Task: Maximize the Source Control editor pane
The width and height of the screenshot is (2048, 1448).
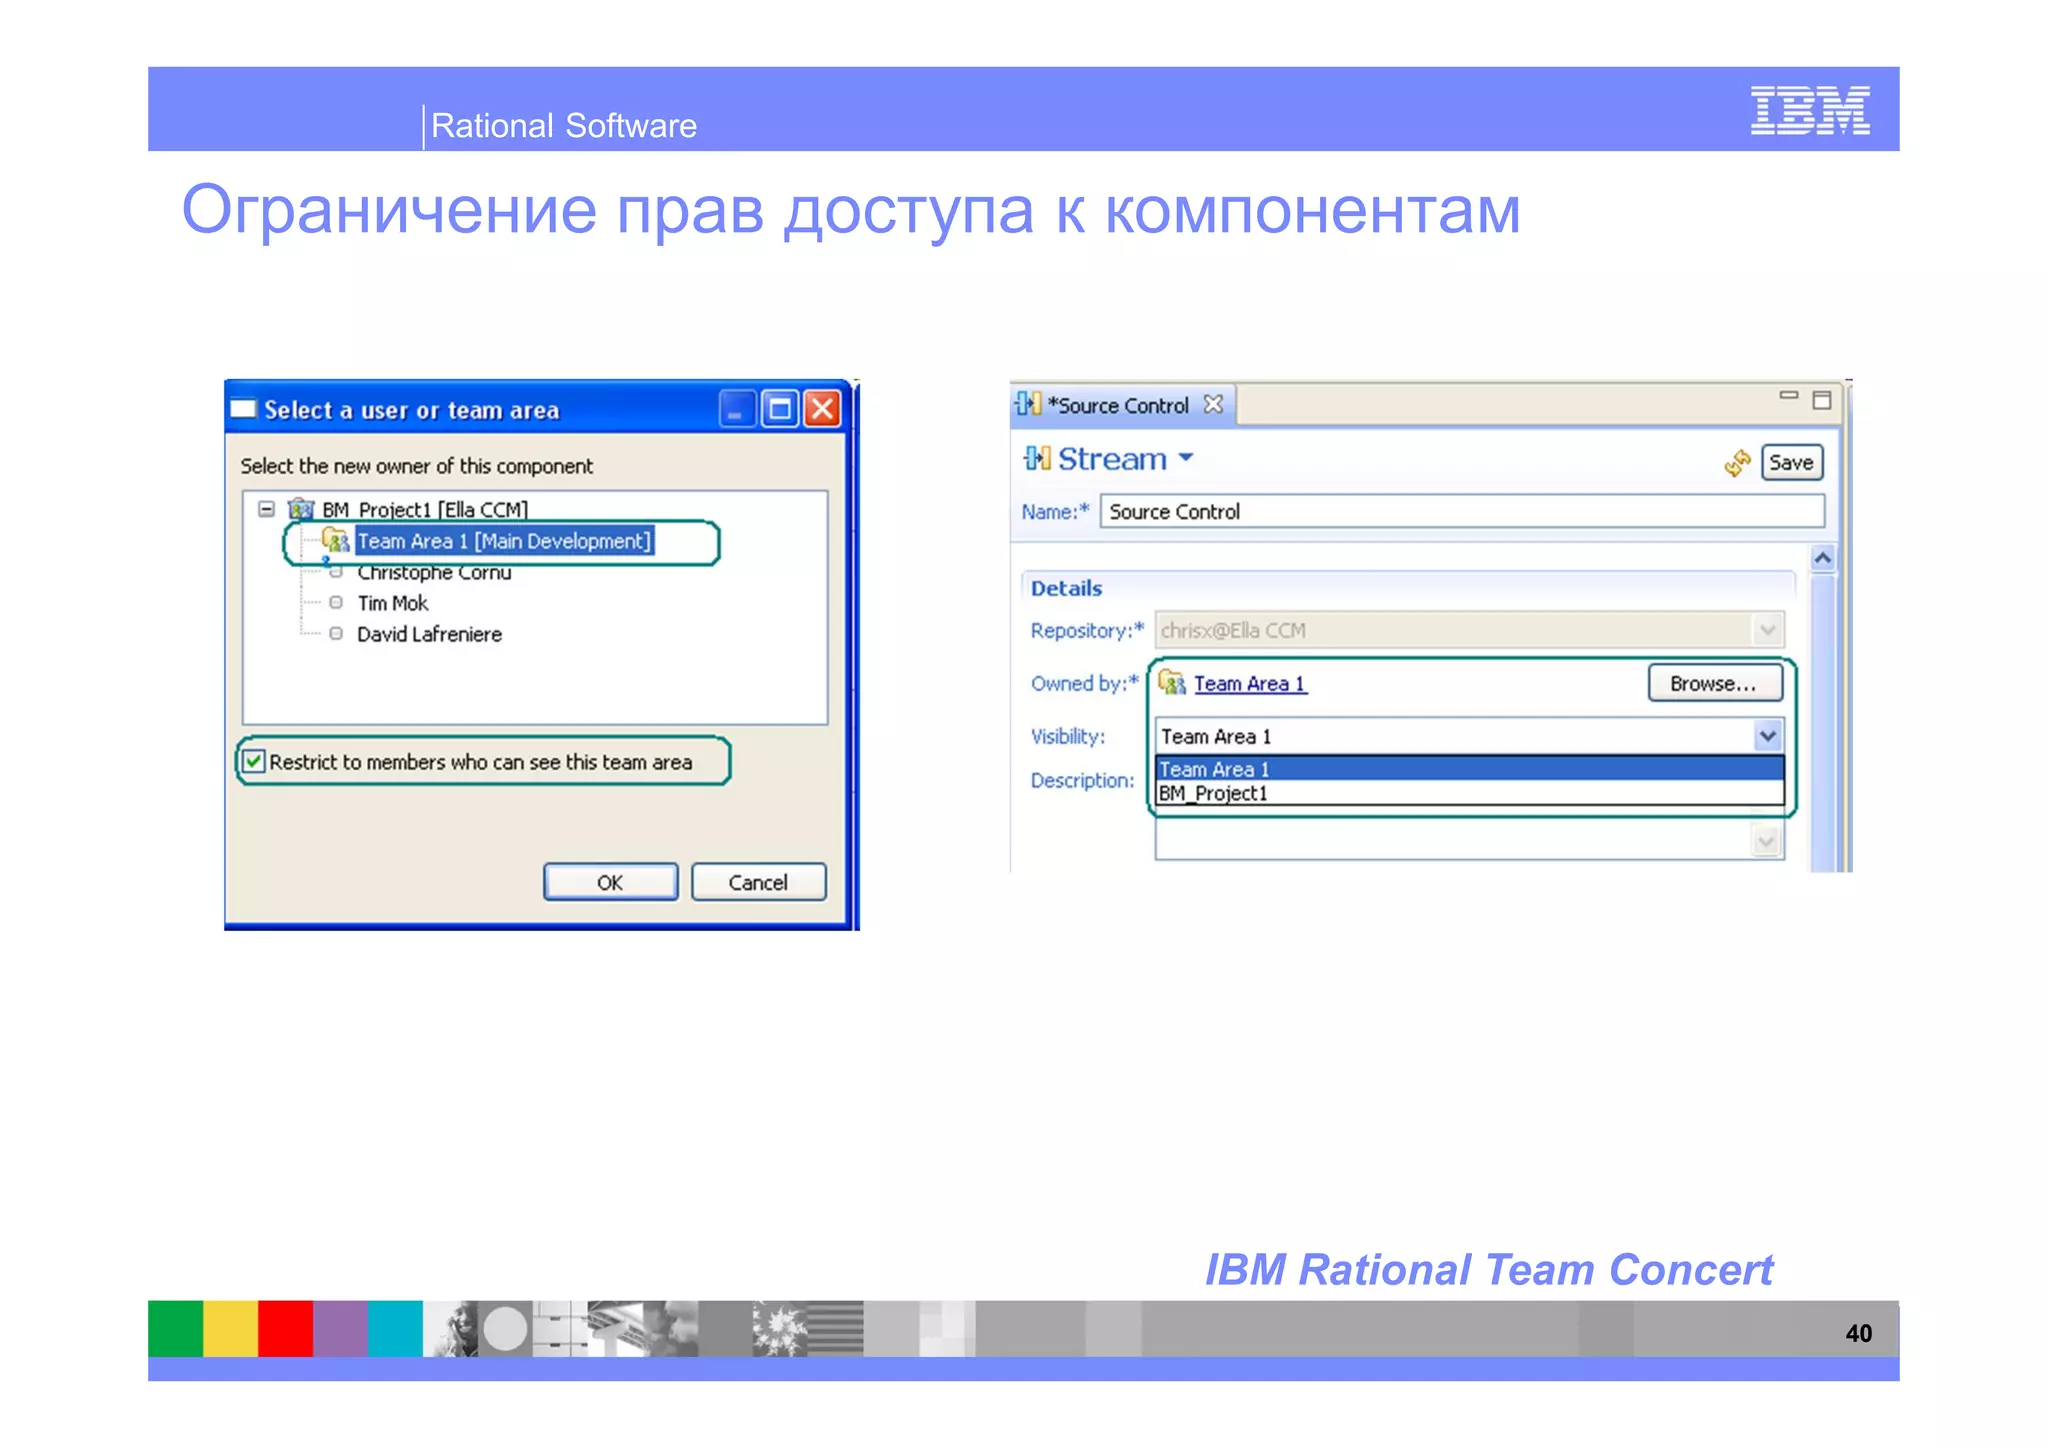Action: coord(1822,400)
